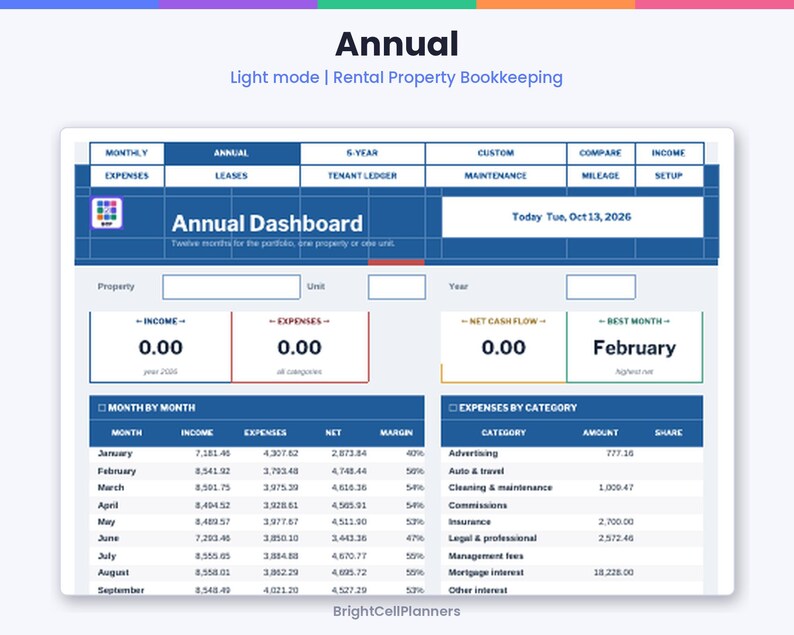Click Cleaning & maintenance category
Viewport: 794px width, 635px height.
click(500, 488)
